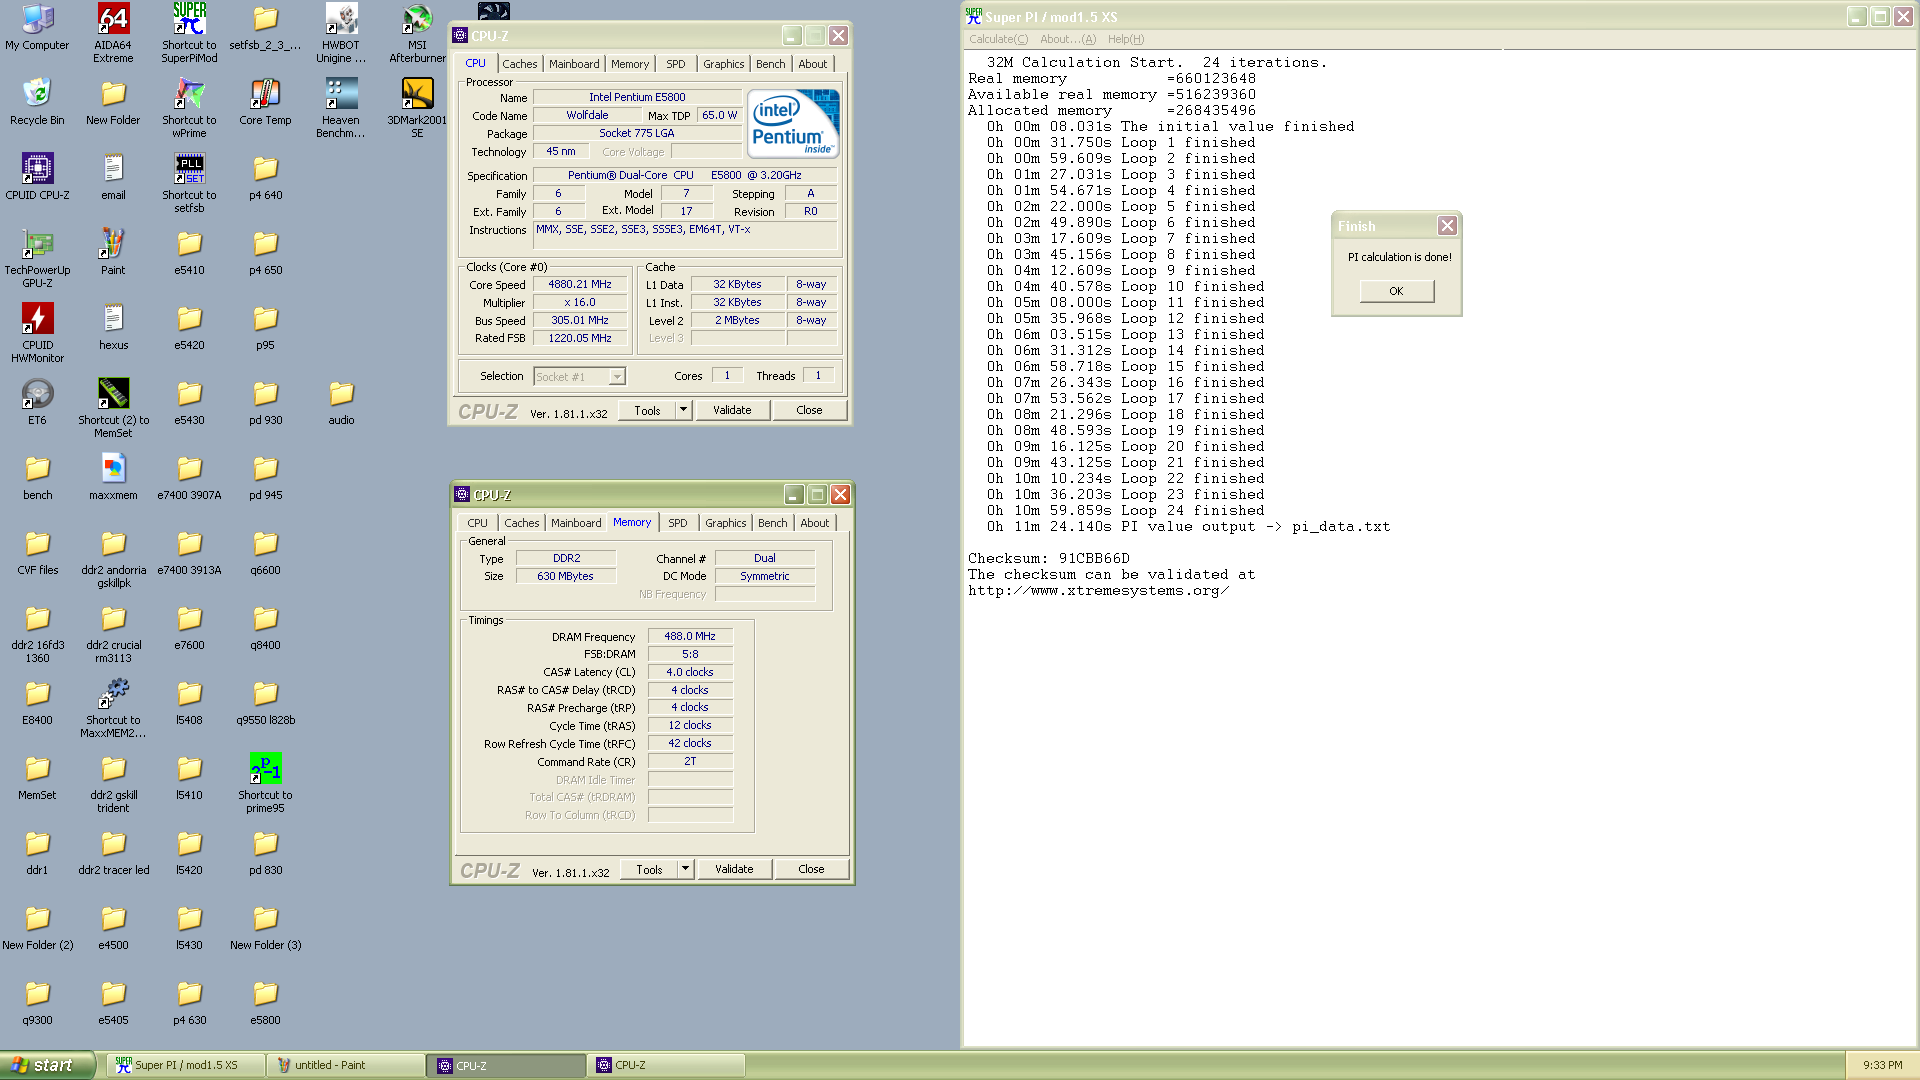Launch the MemSet shortcut (2) icon

pyautogui.click(x=113, y=408)
